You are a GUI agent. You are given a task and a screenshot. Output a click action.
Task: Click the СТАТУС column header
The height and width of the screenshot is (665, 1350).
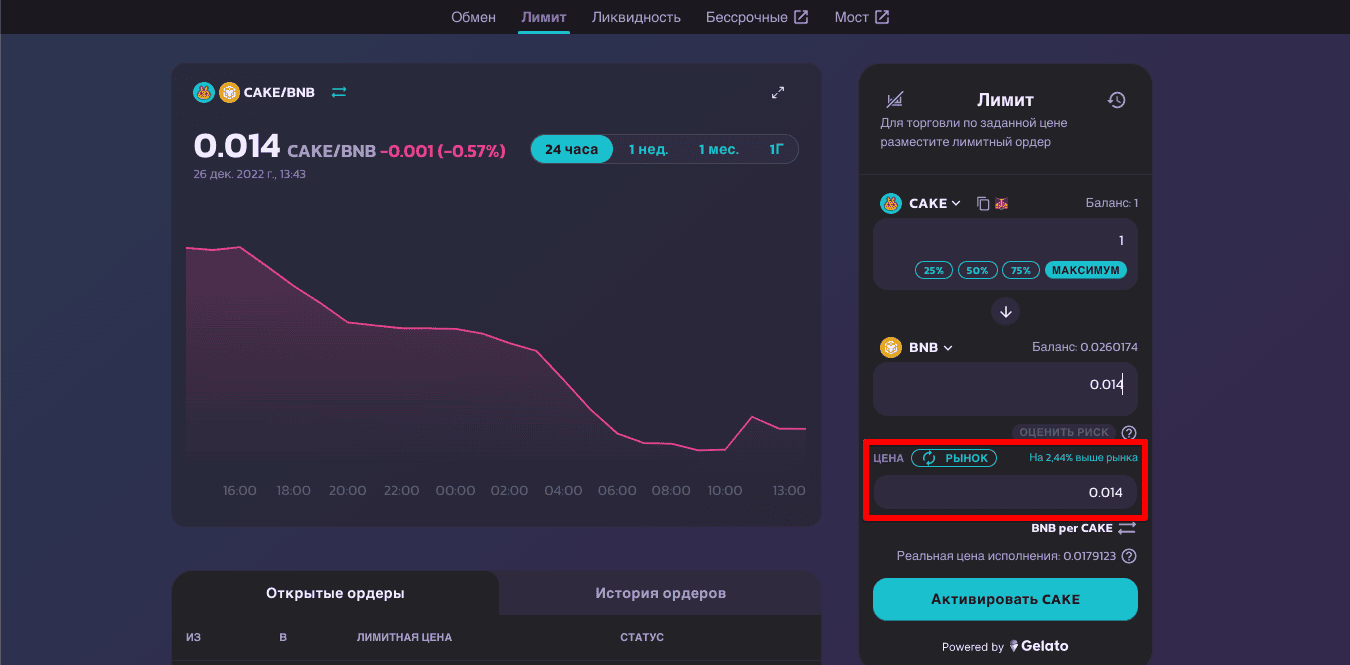642,637
